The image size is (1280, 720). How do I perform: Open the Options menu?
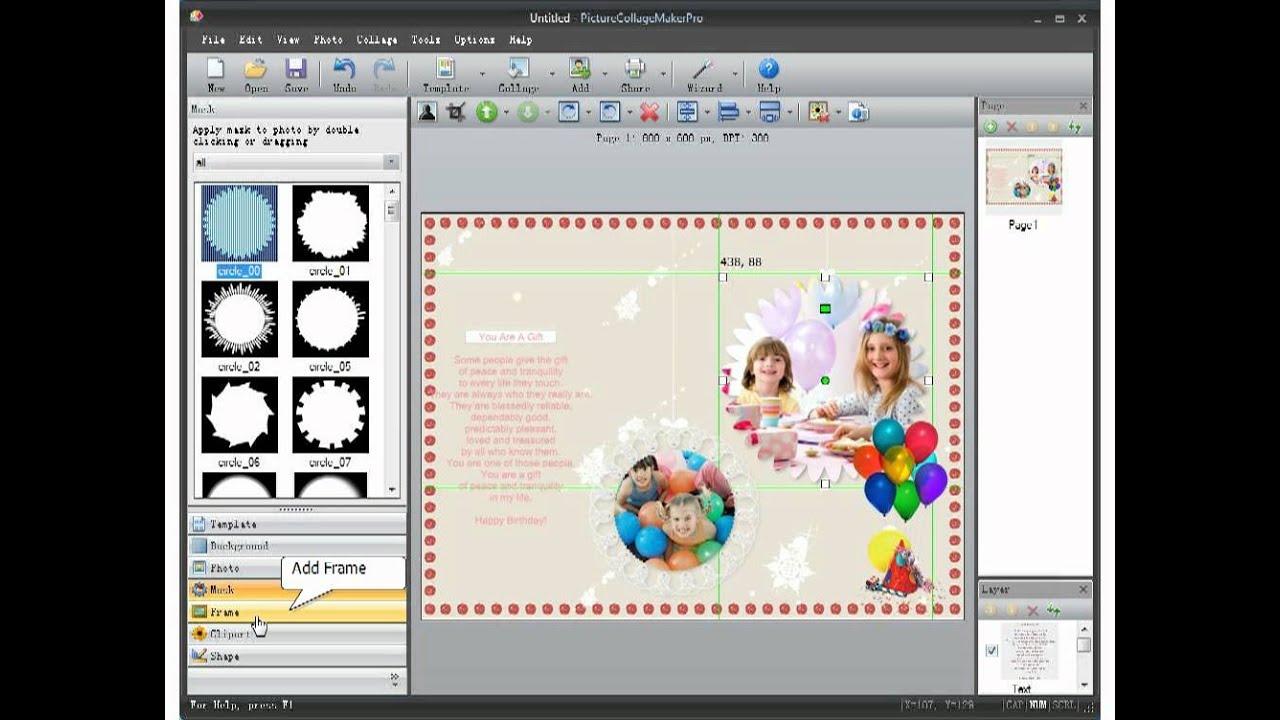click(475, 40)
